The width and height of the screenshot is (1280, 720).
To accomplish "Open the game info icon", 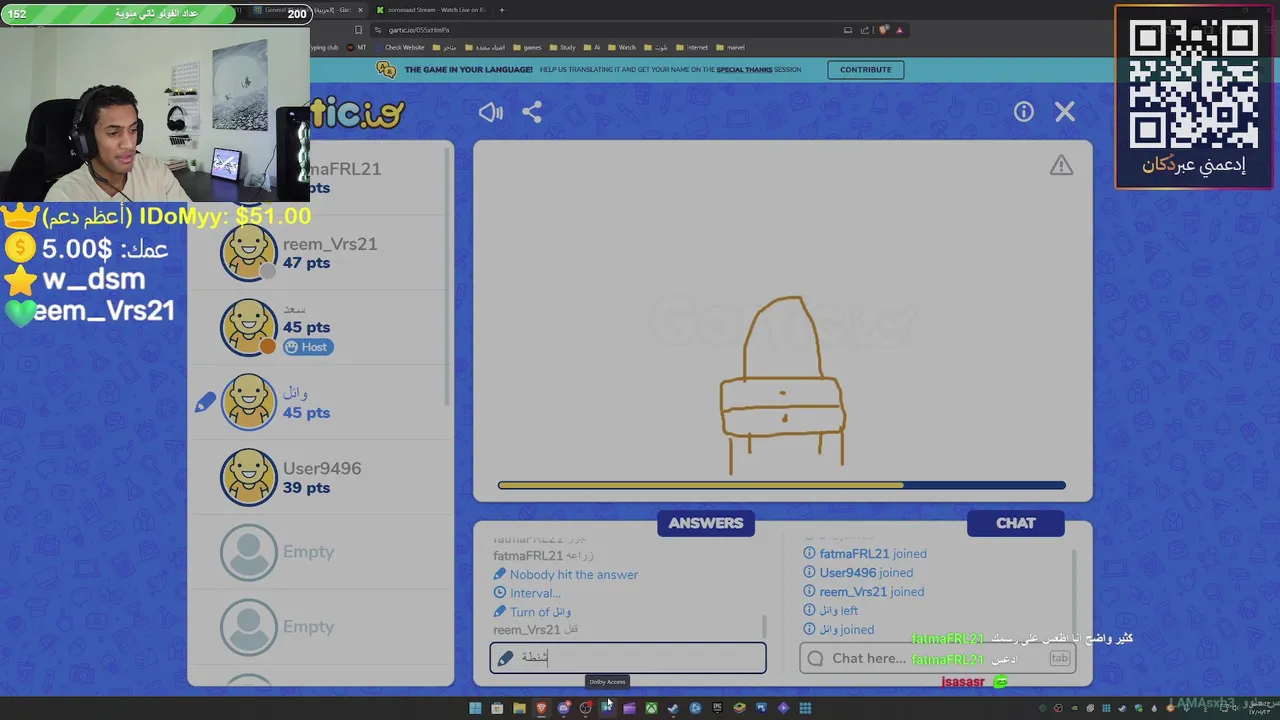I will (1023, 112).
